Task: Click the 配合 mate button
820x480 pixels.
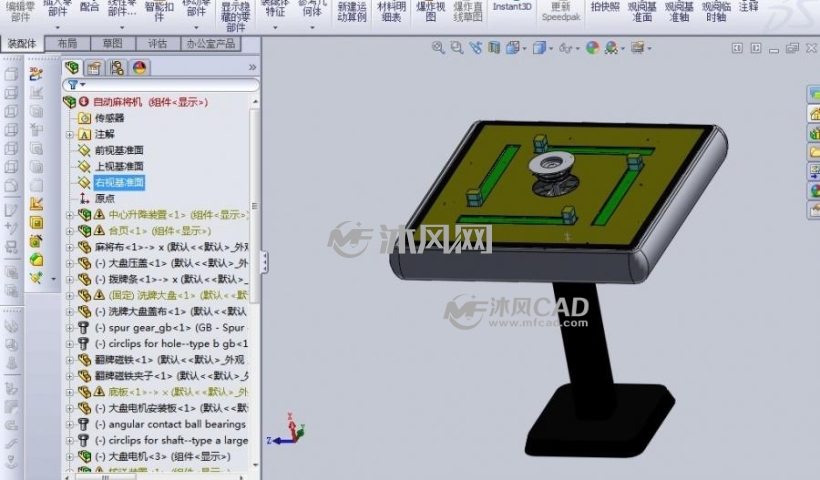Action: tap(90, 7)
